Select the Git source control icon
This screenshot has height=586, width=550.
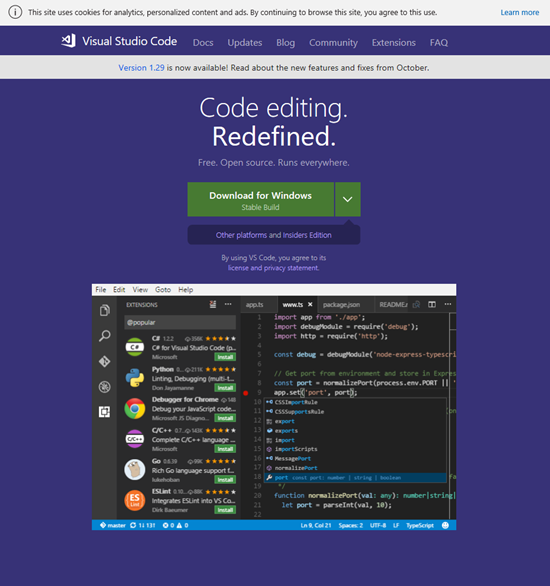pos(105,361)
